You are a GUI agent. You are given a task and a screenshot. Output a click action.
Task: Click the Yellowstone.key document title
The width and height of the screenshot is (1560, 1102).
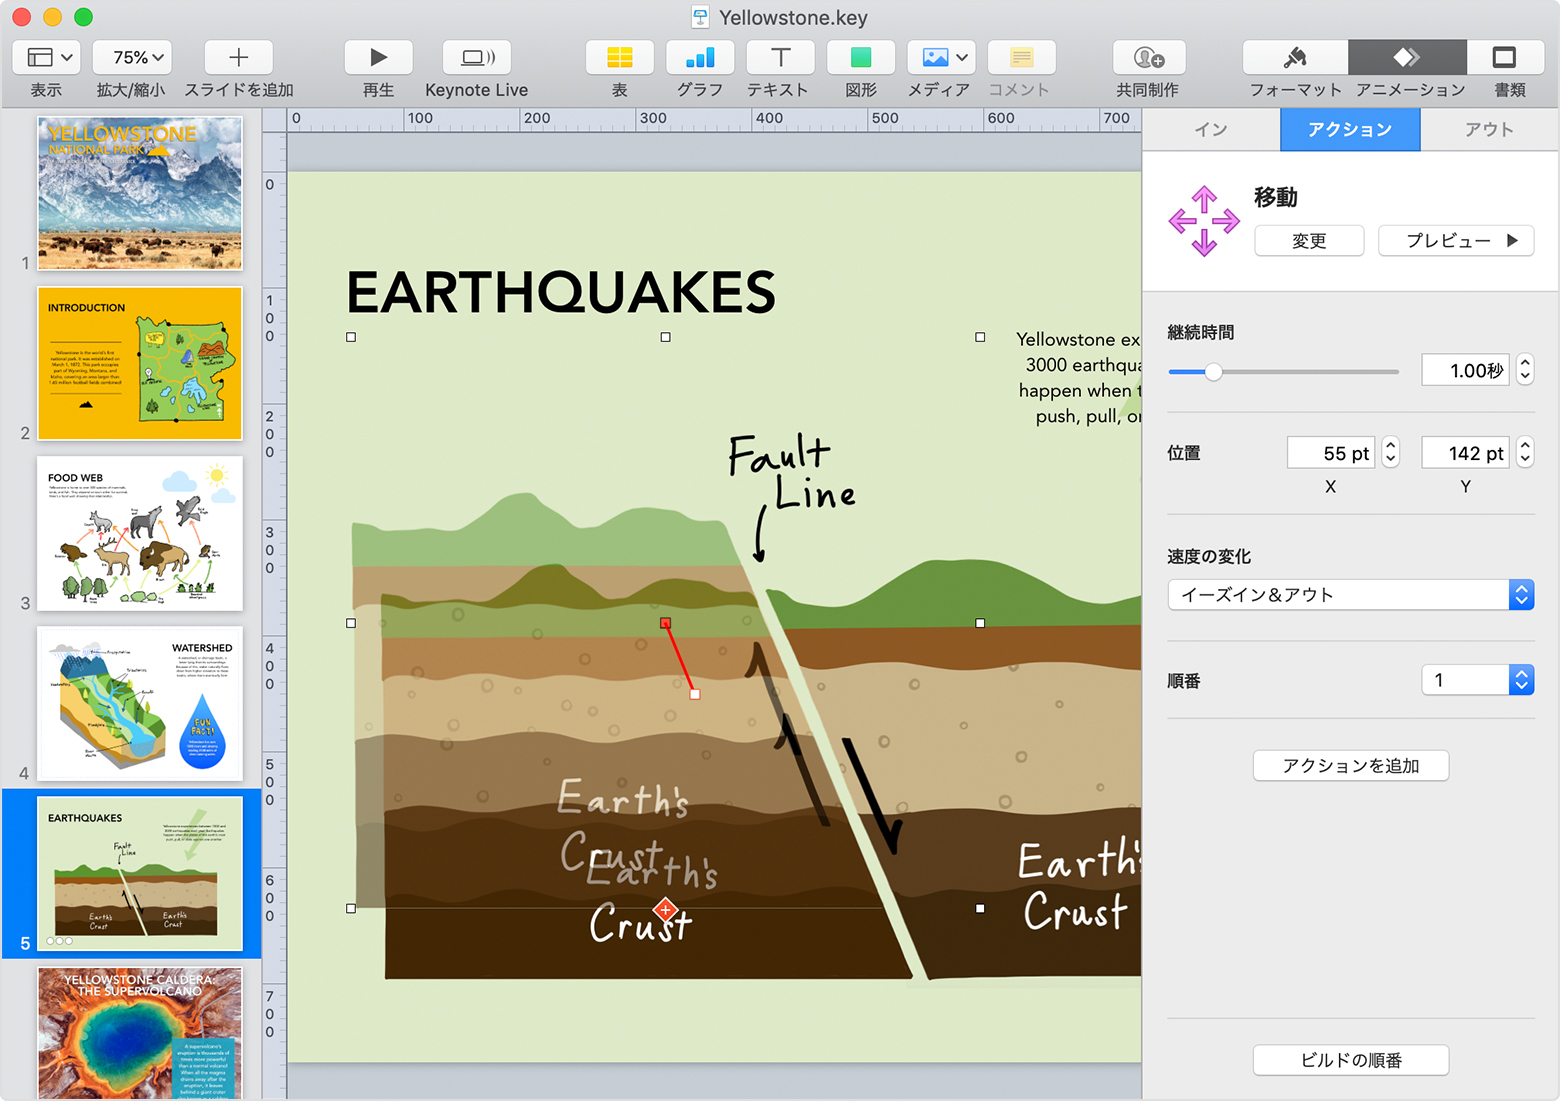793,17
